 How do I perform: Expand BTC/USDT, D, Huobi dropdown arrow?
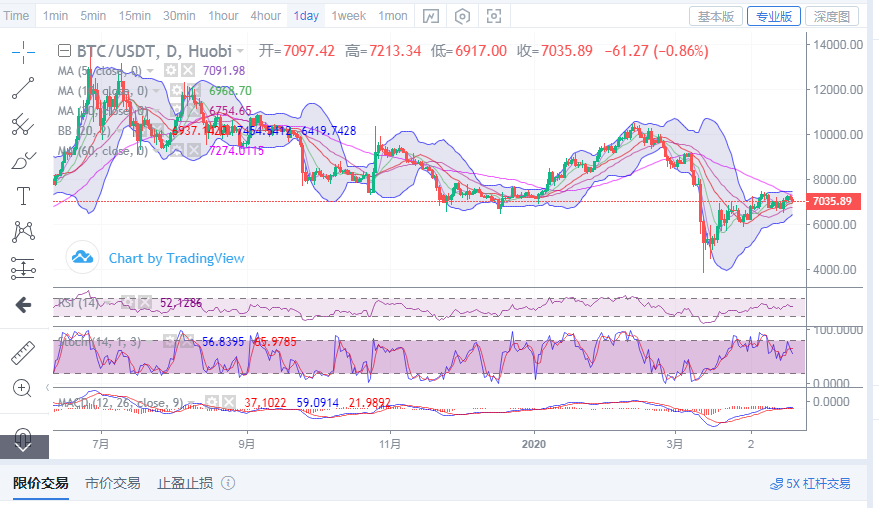point(240,52)
